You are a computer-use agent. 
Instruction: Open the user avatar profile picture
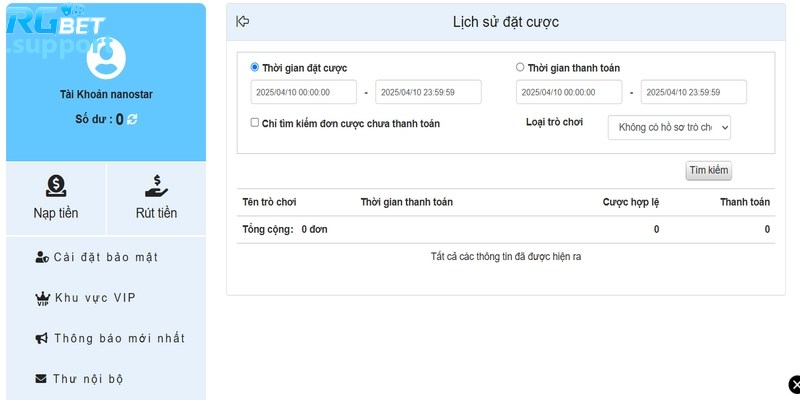[x=106, y=59]
